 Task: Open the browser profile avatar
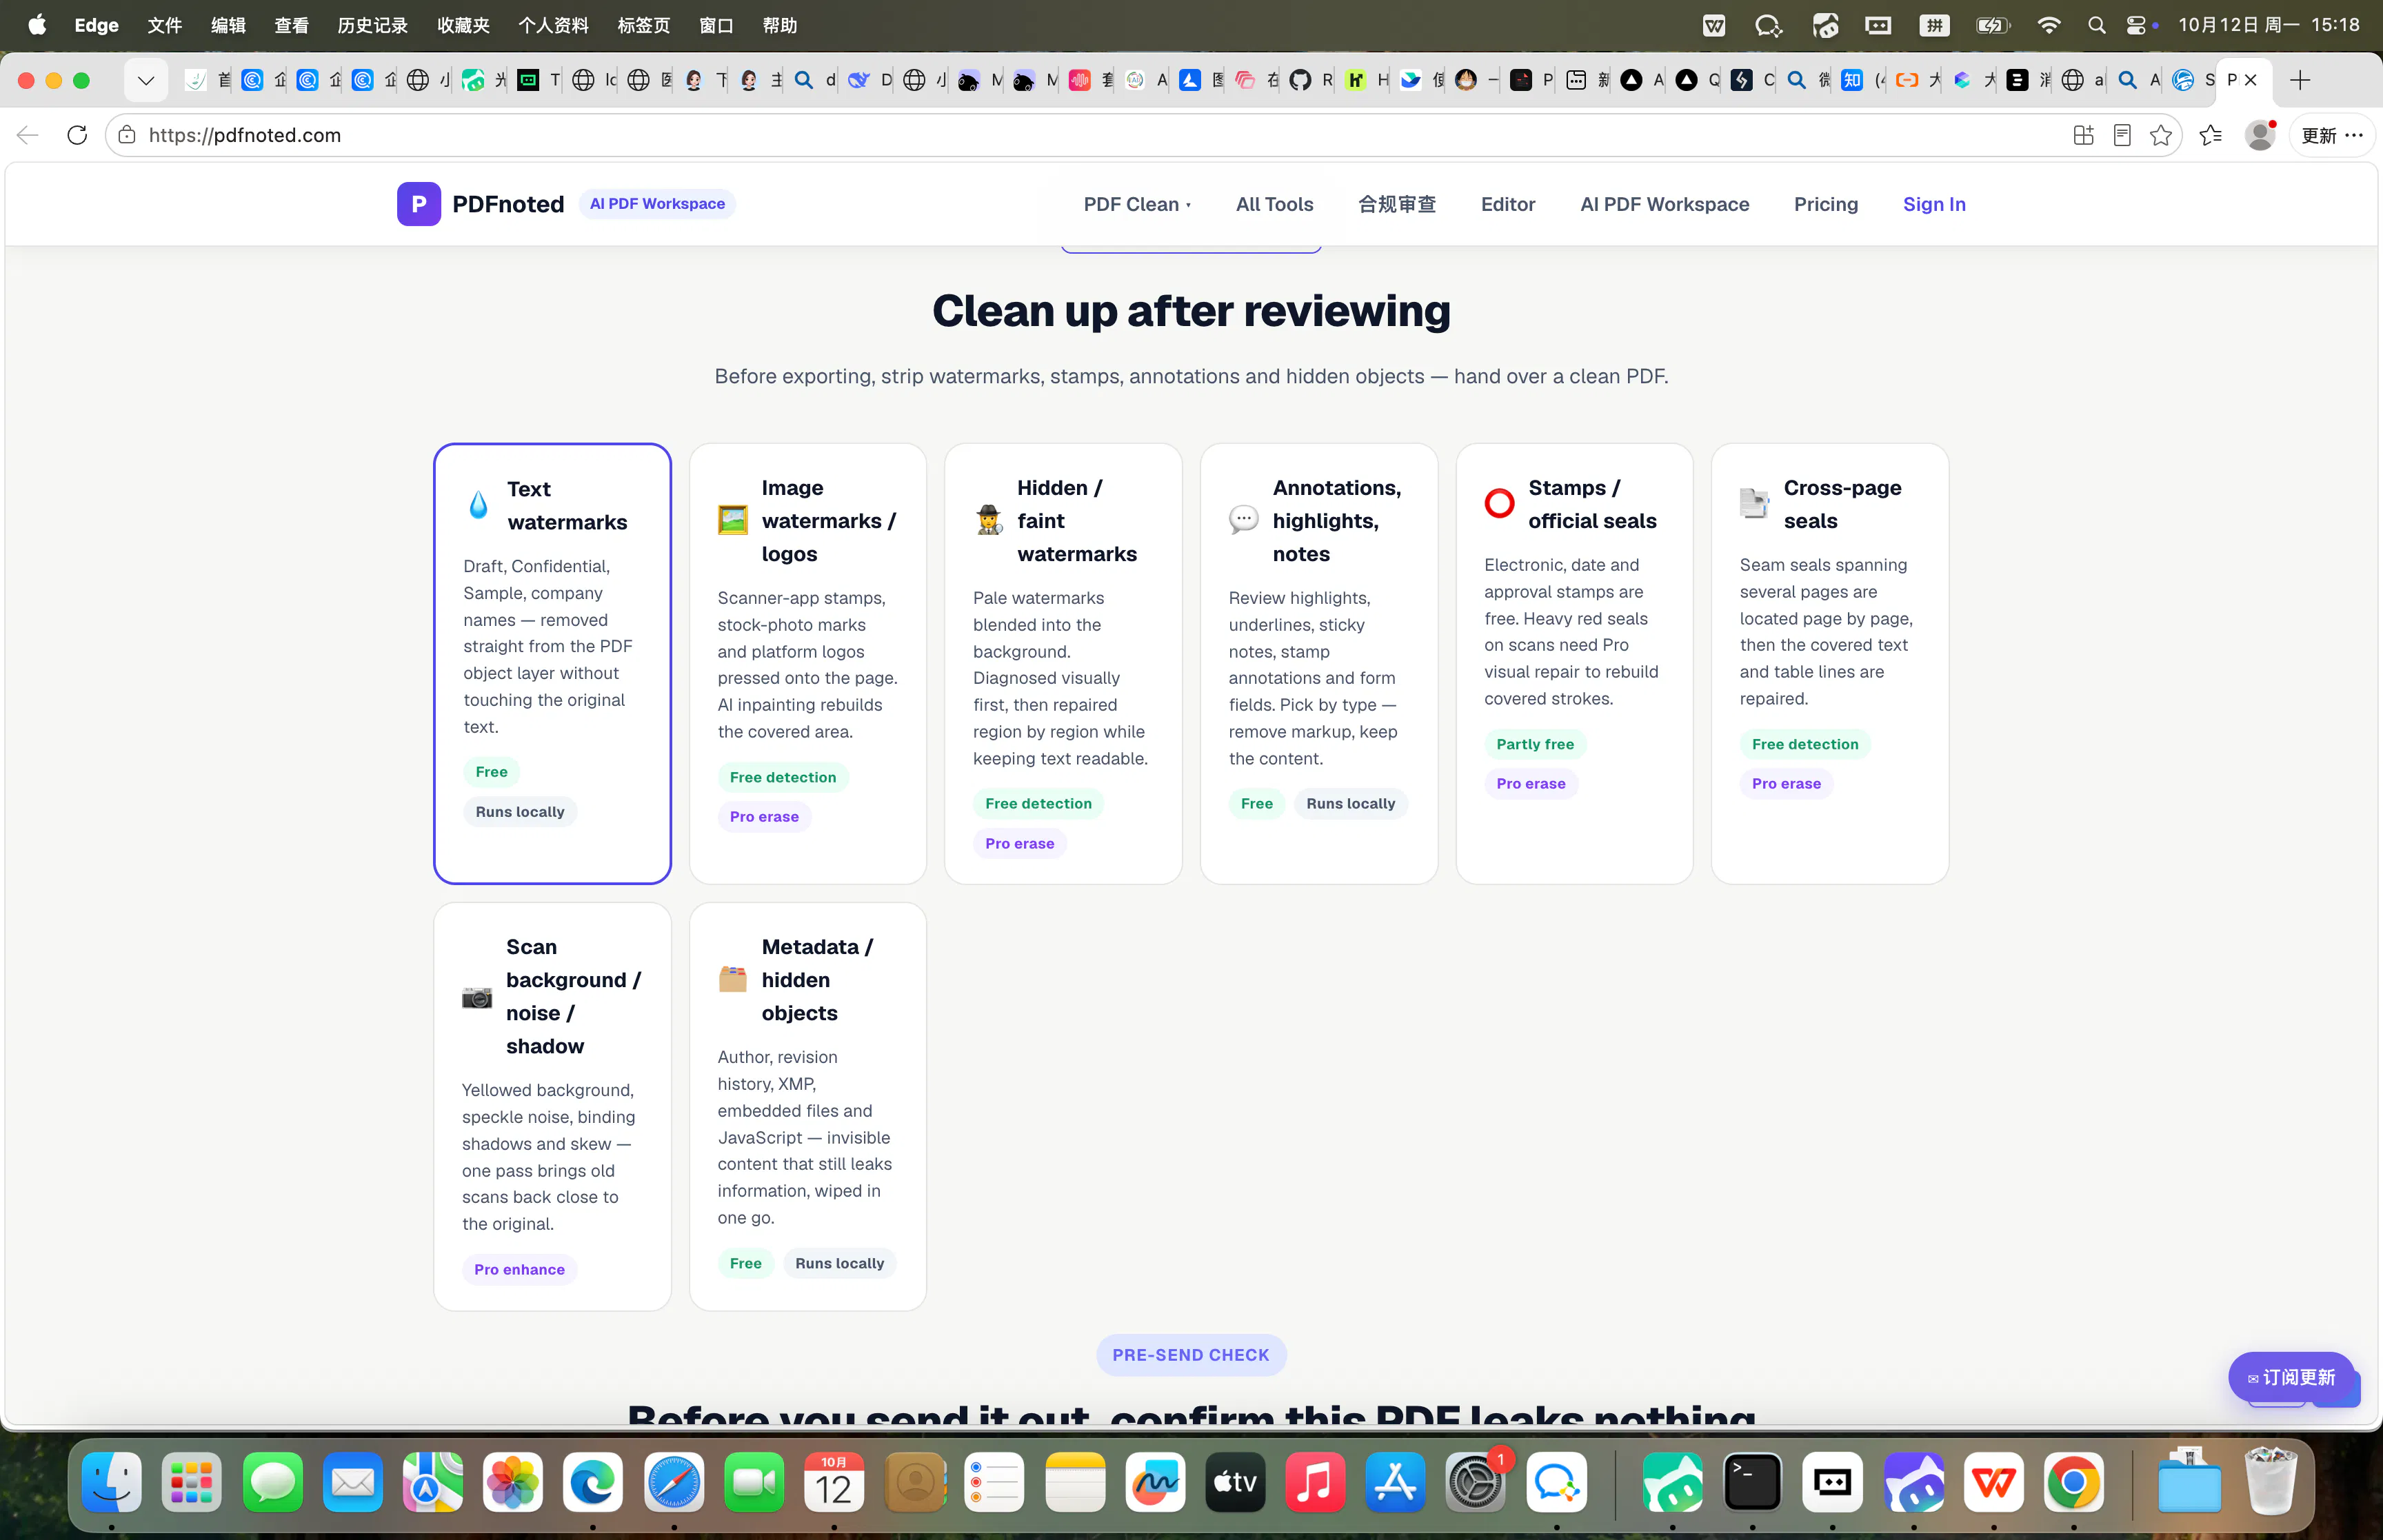[2259, 135]
